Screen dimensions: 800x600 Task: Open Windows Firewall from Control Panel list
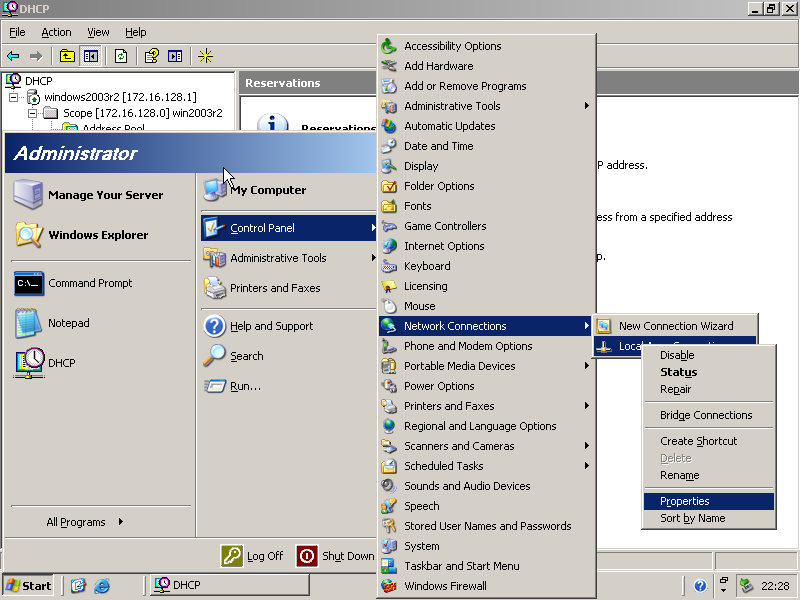click(x=445, y=586)
